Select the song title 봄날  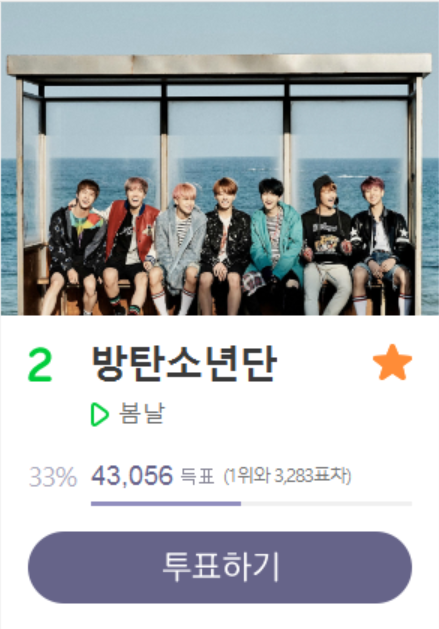tap(142, 413)
